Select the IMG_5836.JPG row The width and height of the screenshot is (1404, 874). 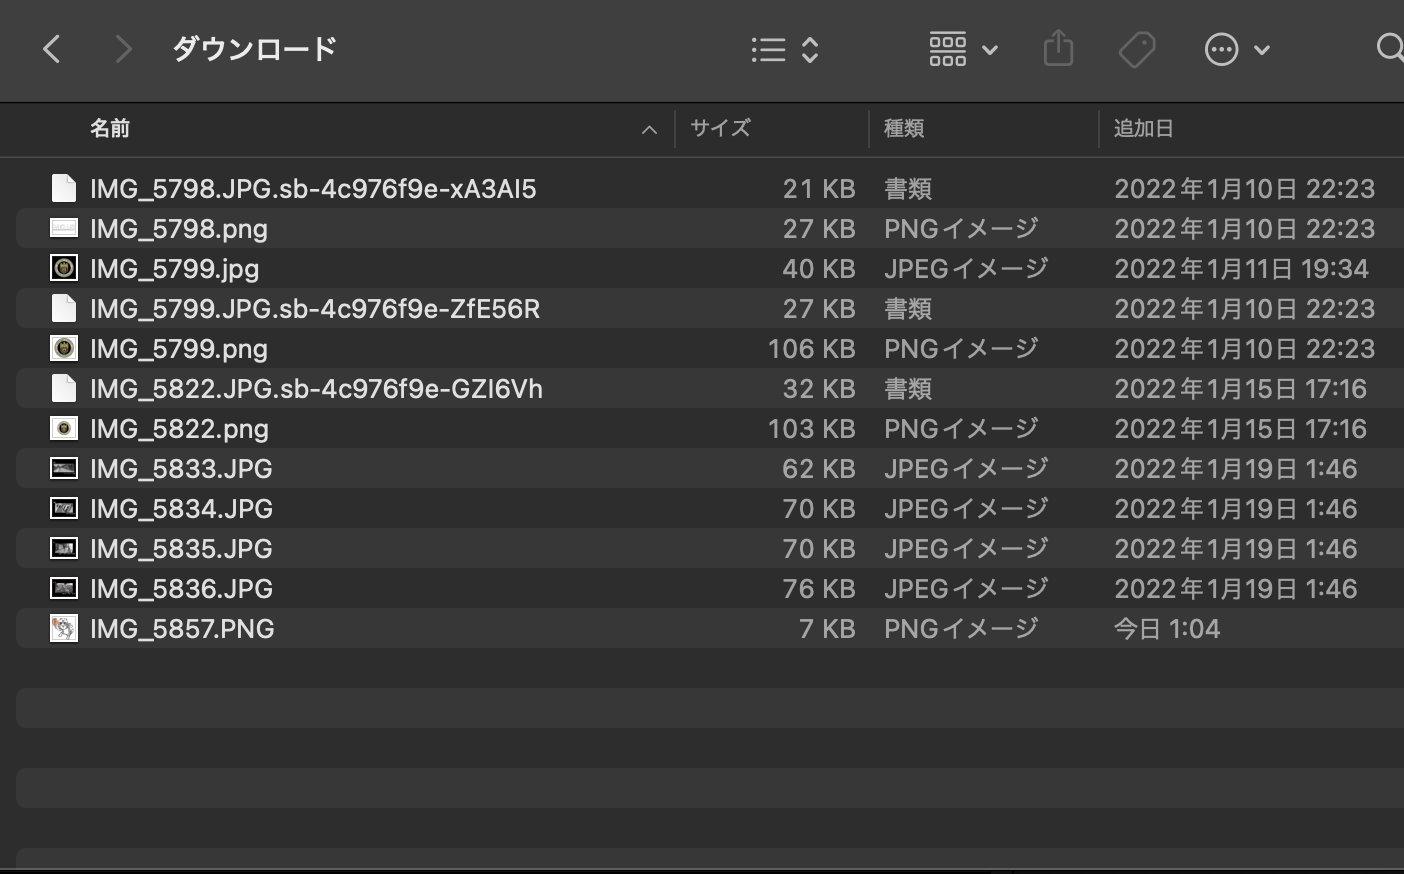pos(181,588)
